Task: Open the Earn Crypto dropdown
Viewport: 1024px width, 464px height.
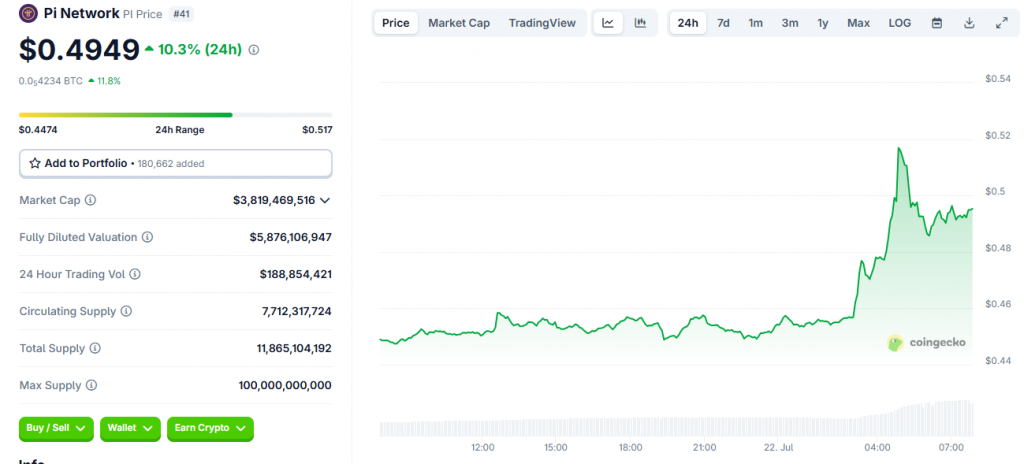Action: click(x=210, y=428)
